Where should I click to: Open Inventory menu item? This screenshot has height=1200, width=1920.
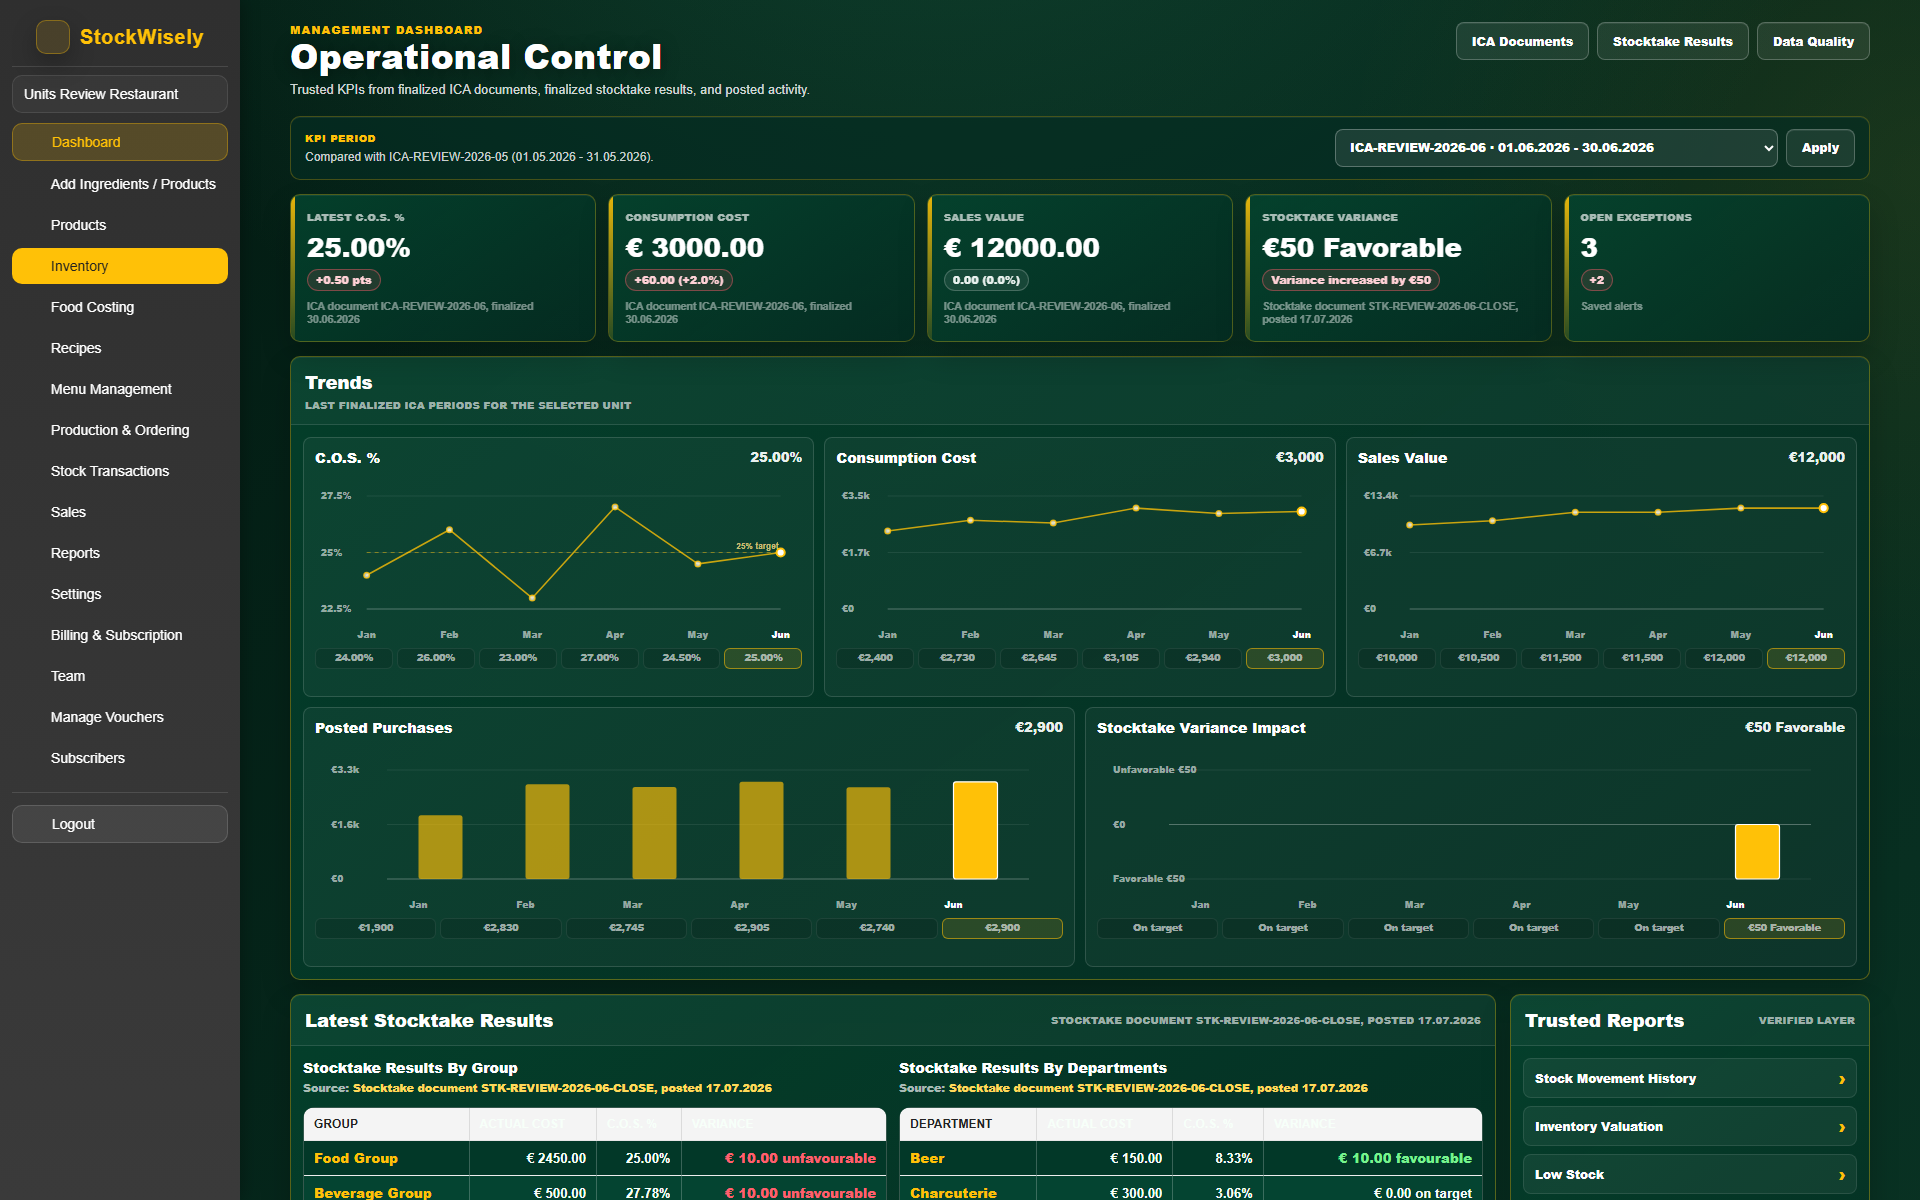pos(120,266)
